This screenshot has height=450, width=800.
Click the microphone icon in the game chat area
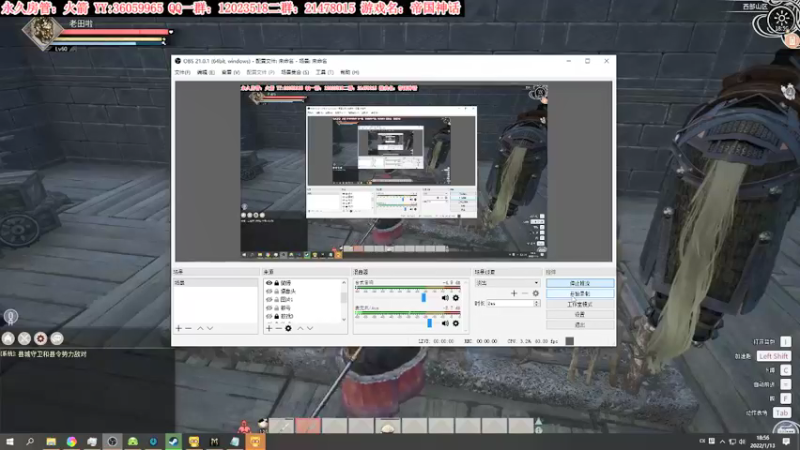[x=11, y=317]
